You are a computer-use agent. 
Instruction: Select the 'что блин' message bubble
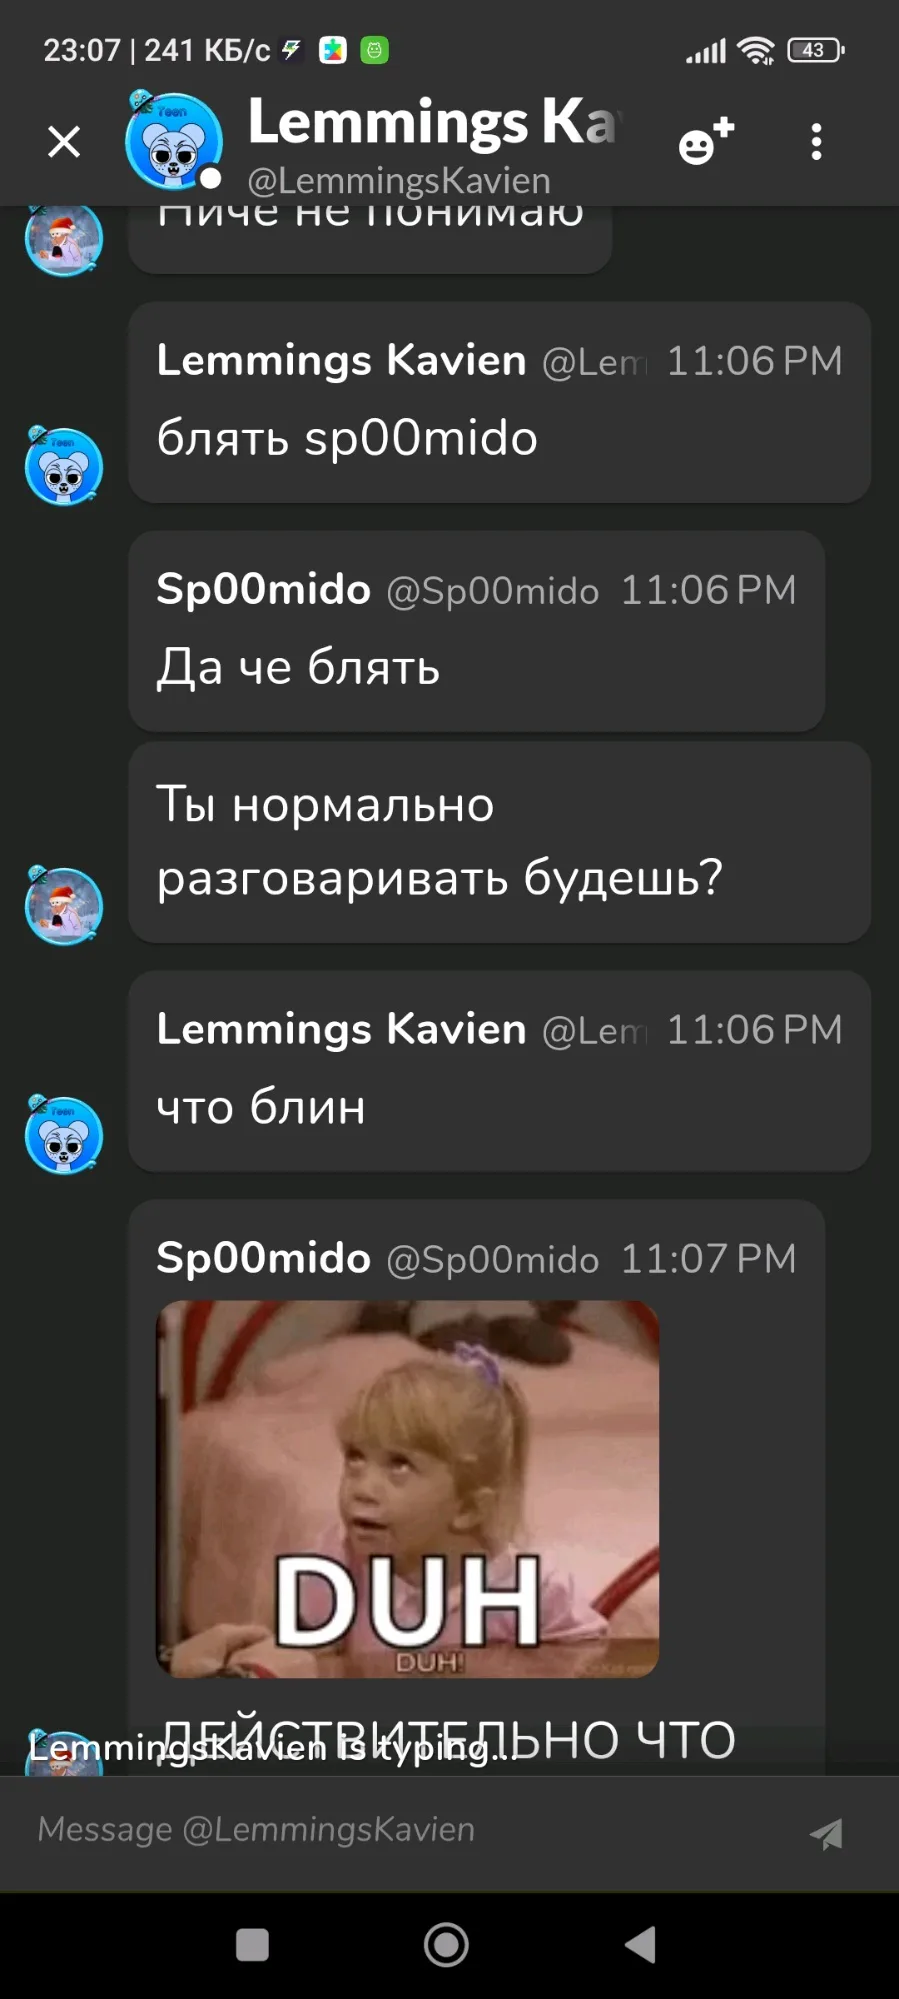499,1071
